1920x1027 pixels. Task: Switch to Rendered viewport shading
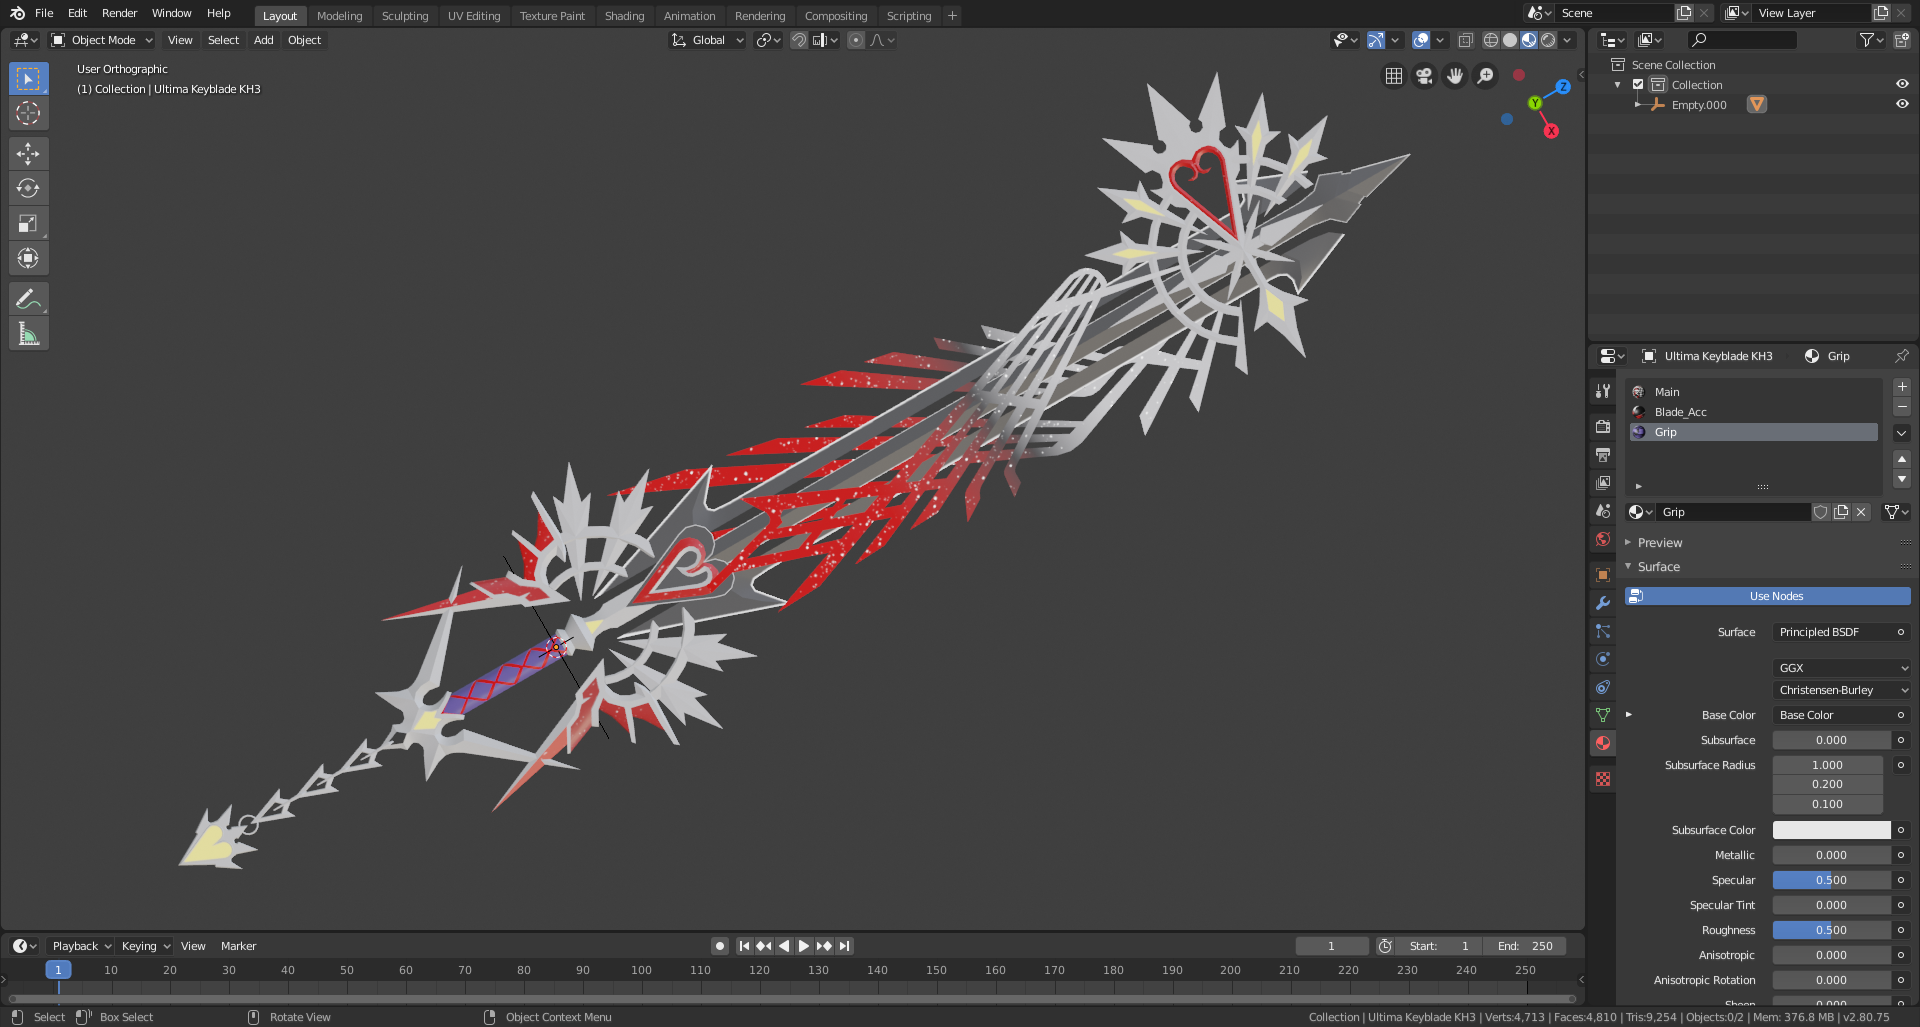[1548, 40]
